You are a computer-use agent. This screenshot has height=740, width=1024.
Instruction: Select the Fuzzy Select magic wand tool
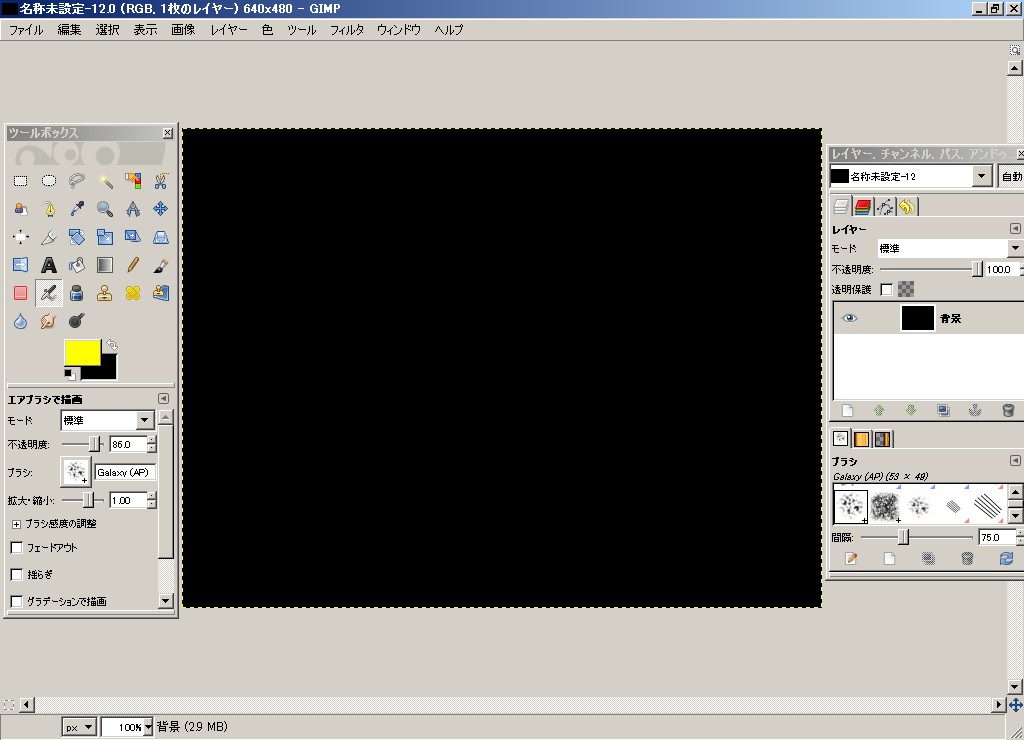104,181
